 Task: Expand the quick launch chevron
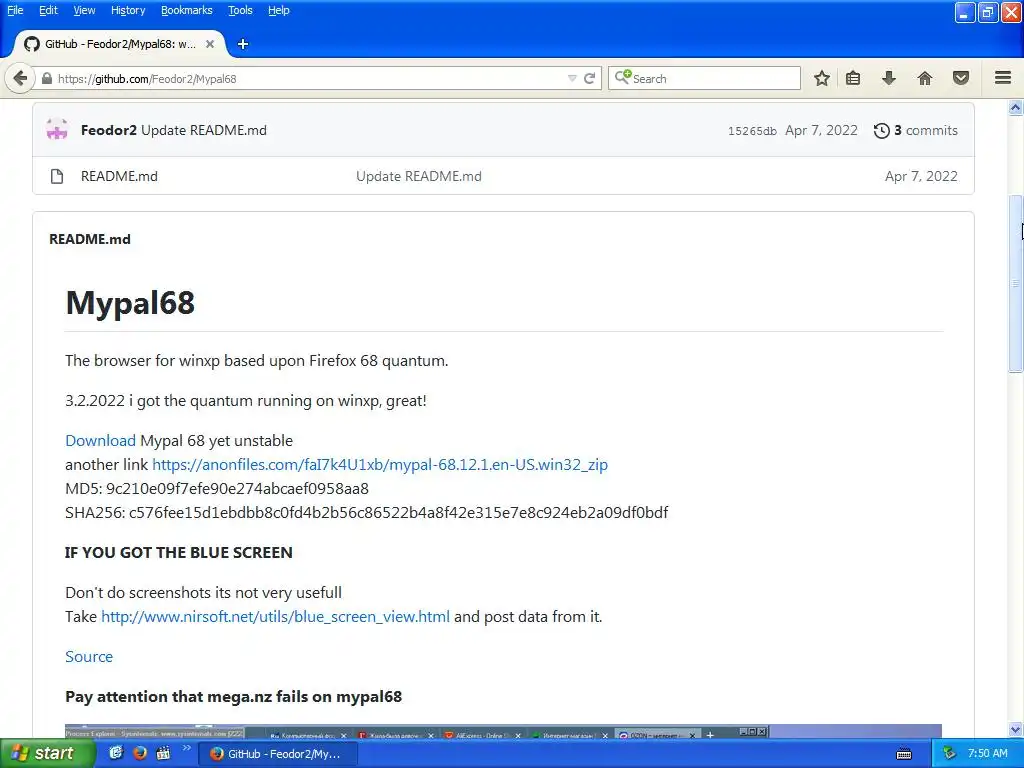pos(186,748)
